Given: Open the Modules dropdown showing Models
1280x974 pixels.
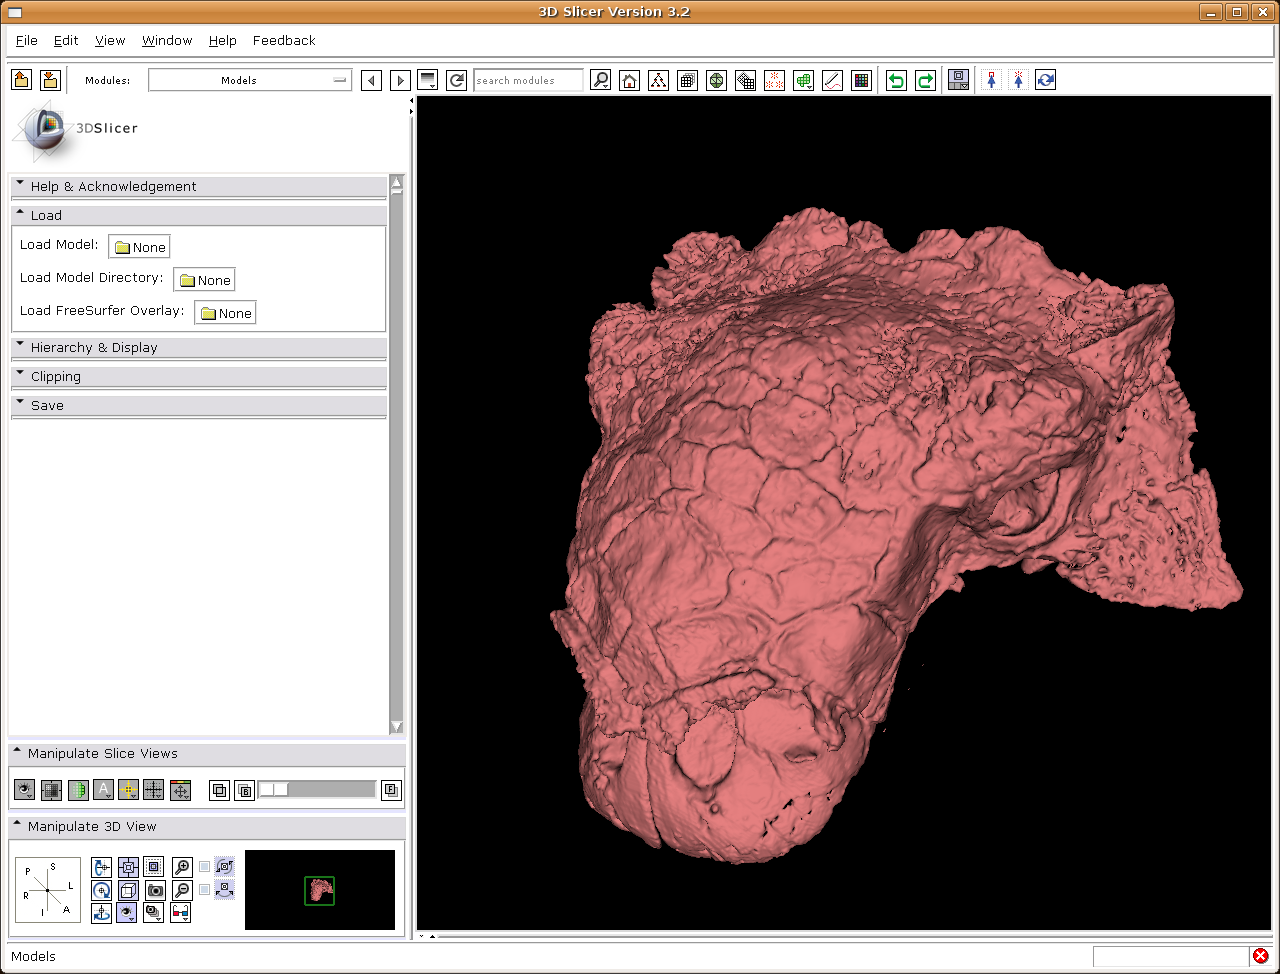Looking at the screenshot, I should coord(249,80).
